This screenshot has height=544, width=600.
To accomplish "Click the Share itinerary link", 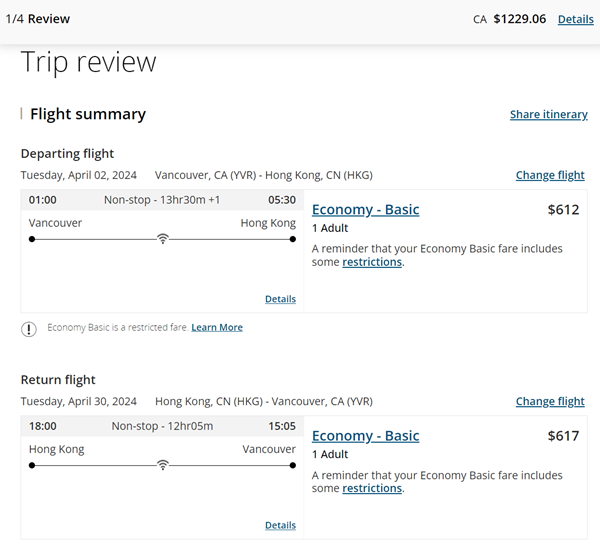I will pos(548,115).
